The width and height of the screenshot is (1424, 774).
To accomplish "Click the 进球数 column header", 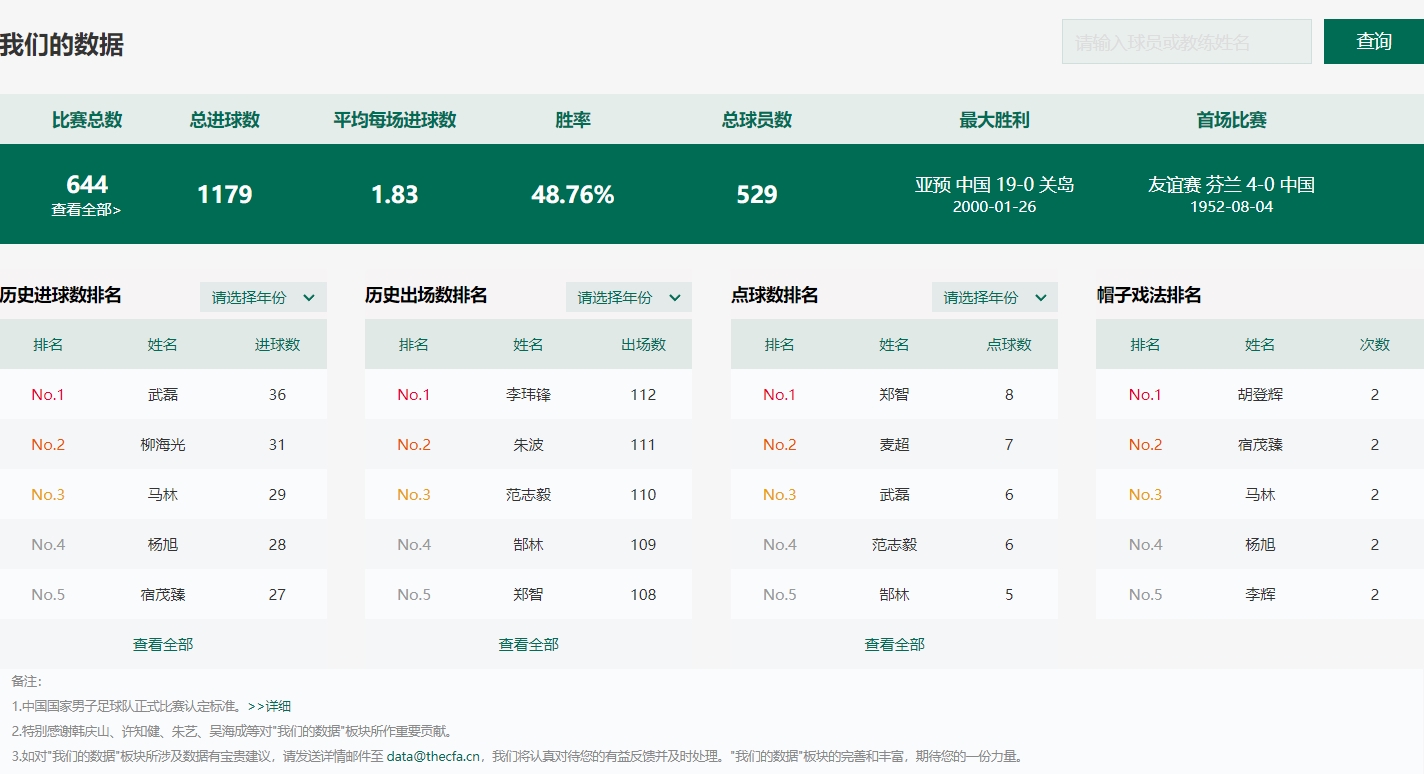I will [277, 345].
